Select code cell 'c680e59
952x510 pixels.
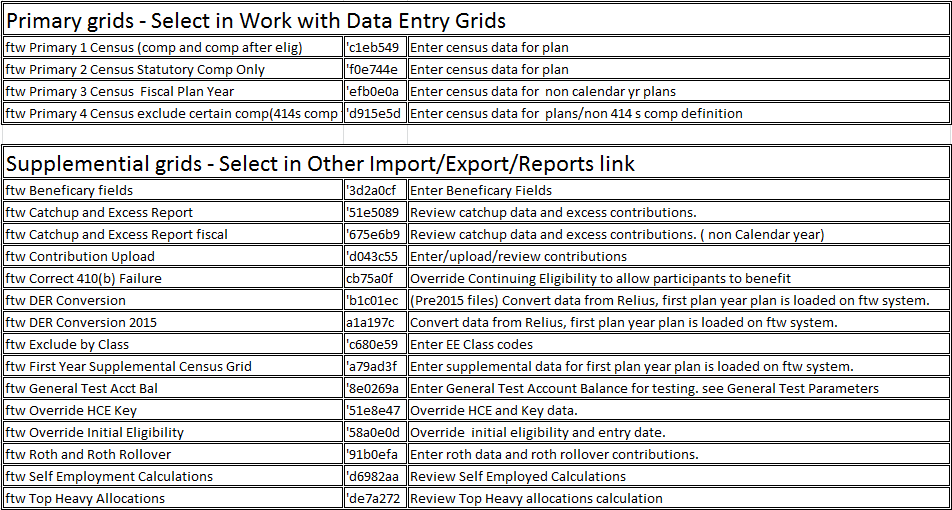click(x=375, y=344)
